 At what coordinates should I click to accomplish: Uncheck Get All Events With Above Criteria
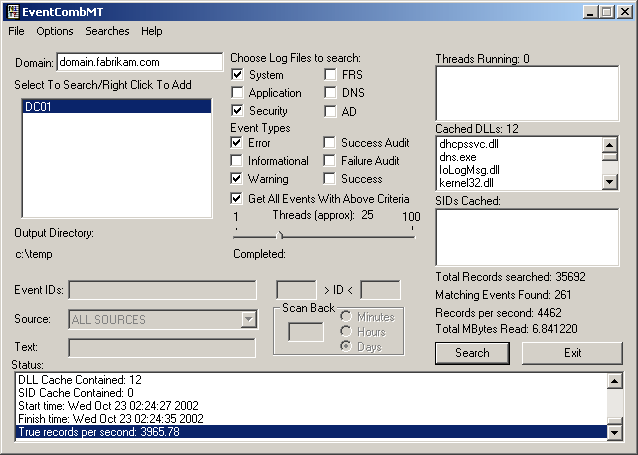[237, 199]
